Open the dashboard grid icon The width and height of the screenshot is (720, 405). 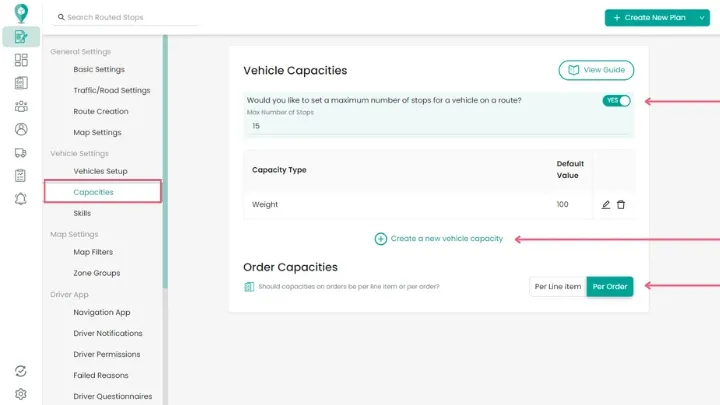coord(21,60)
